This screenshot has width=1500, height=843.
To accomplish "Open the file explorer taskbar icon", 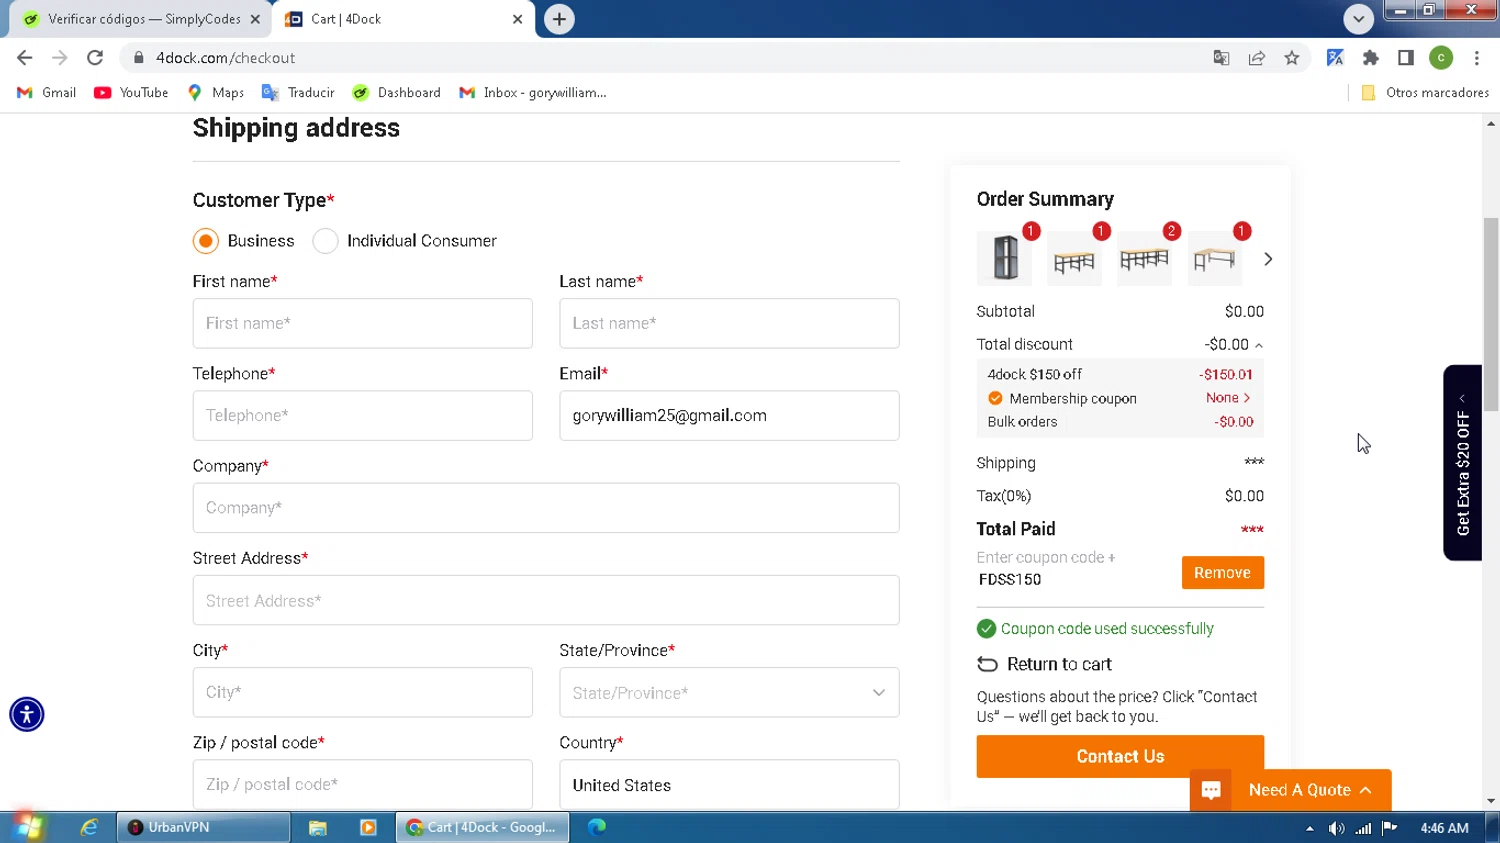I will pyautogui.click(x=318, y=827).
